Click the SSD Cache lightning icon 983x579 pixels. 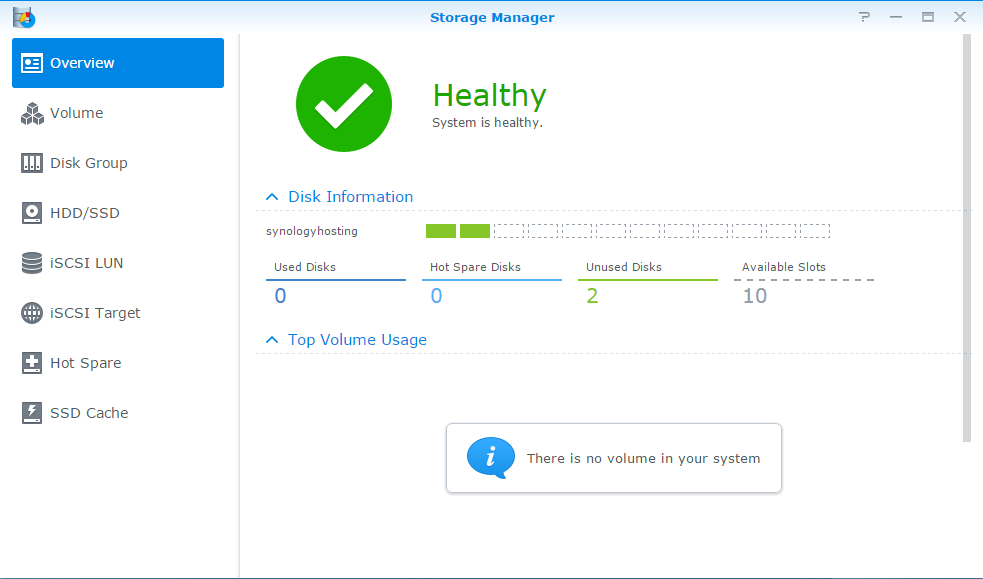31,413
